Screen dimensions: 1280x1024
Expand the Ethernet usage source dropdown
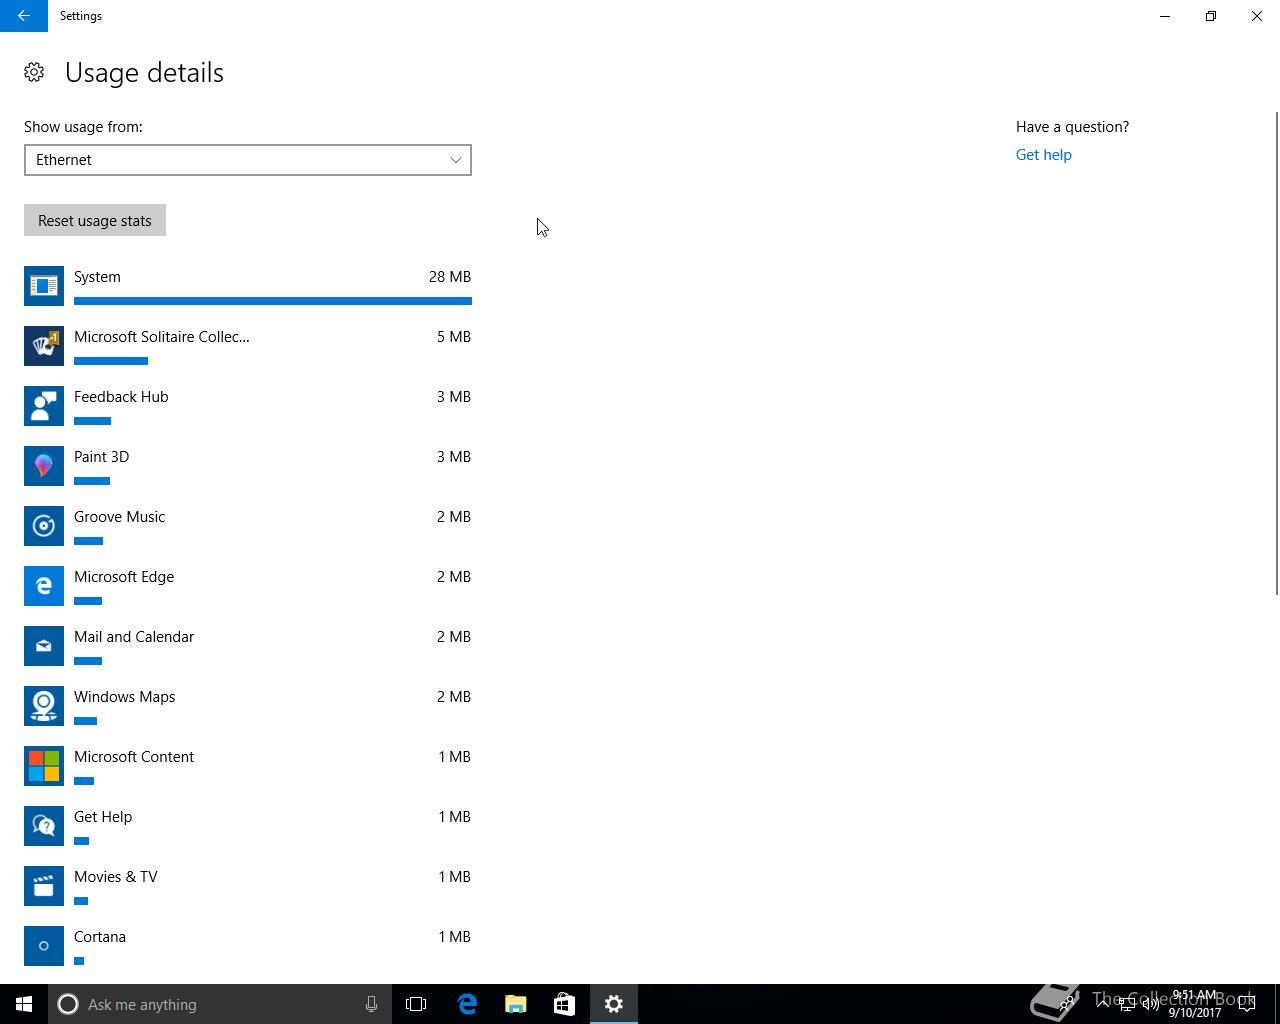coord(248,160)
